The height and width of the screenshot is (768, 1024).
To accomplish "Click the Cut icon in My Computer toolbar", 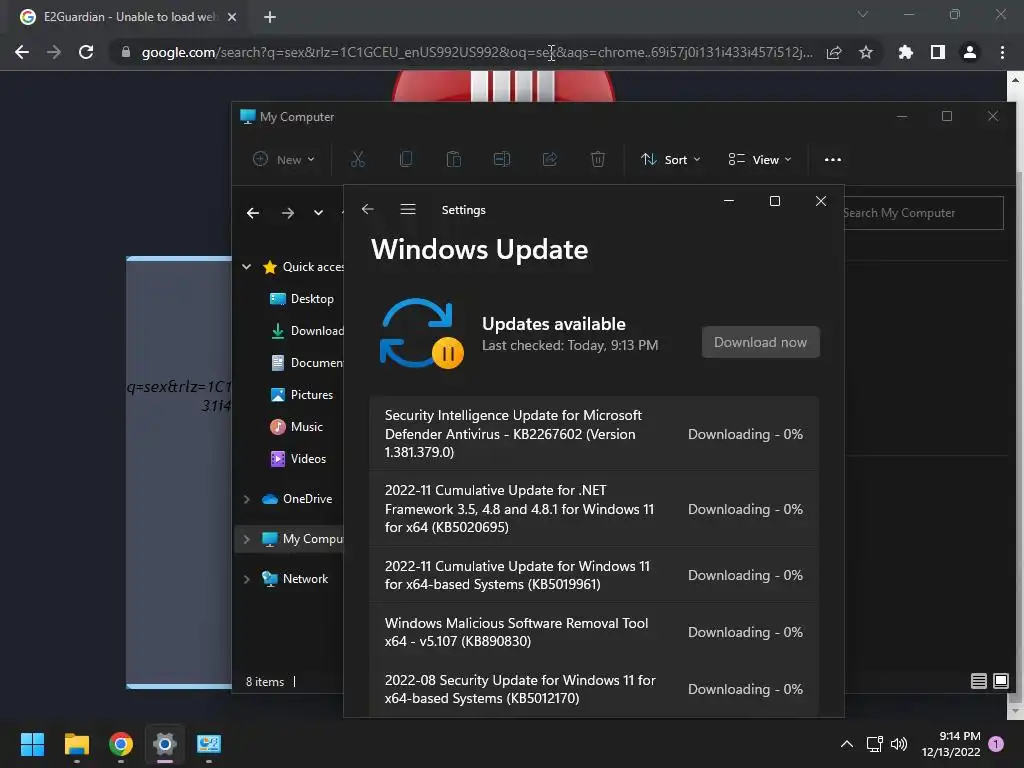I will point(358,159).
